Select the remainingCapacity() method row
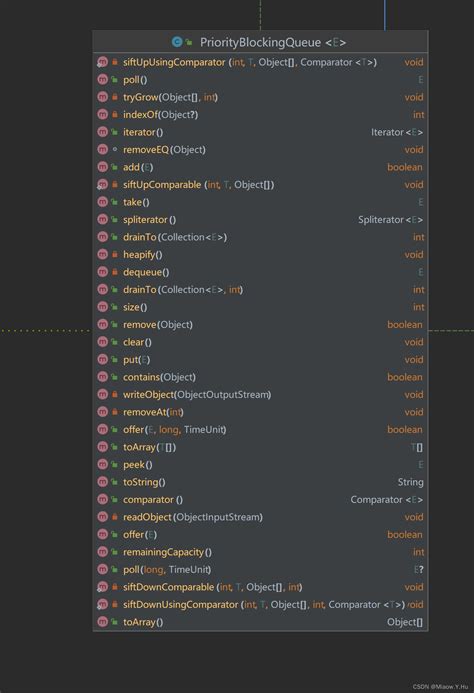474x693 pixels. coord(260,552)
